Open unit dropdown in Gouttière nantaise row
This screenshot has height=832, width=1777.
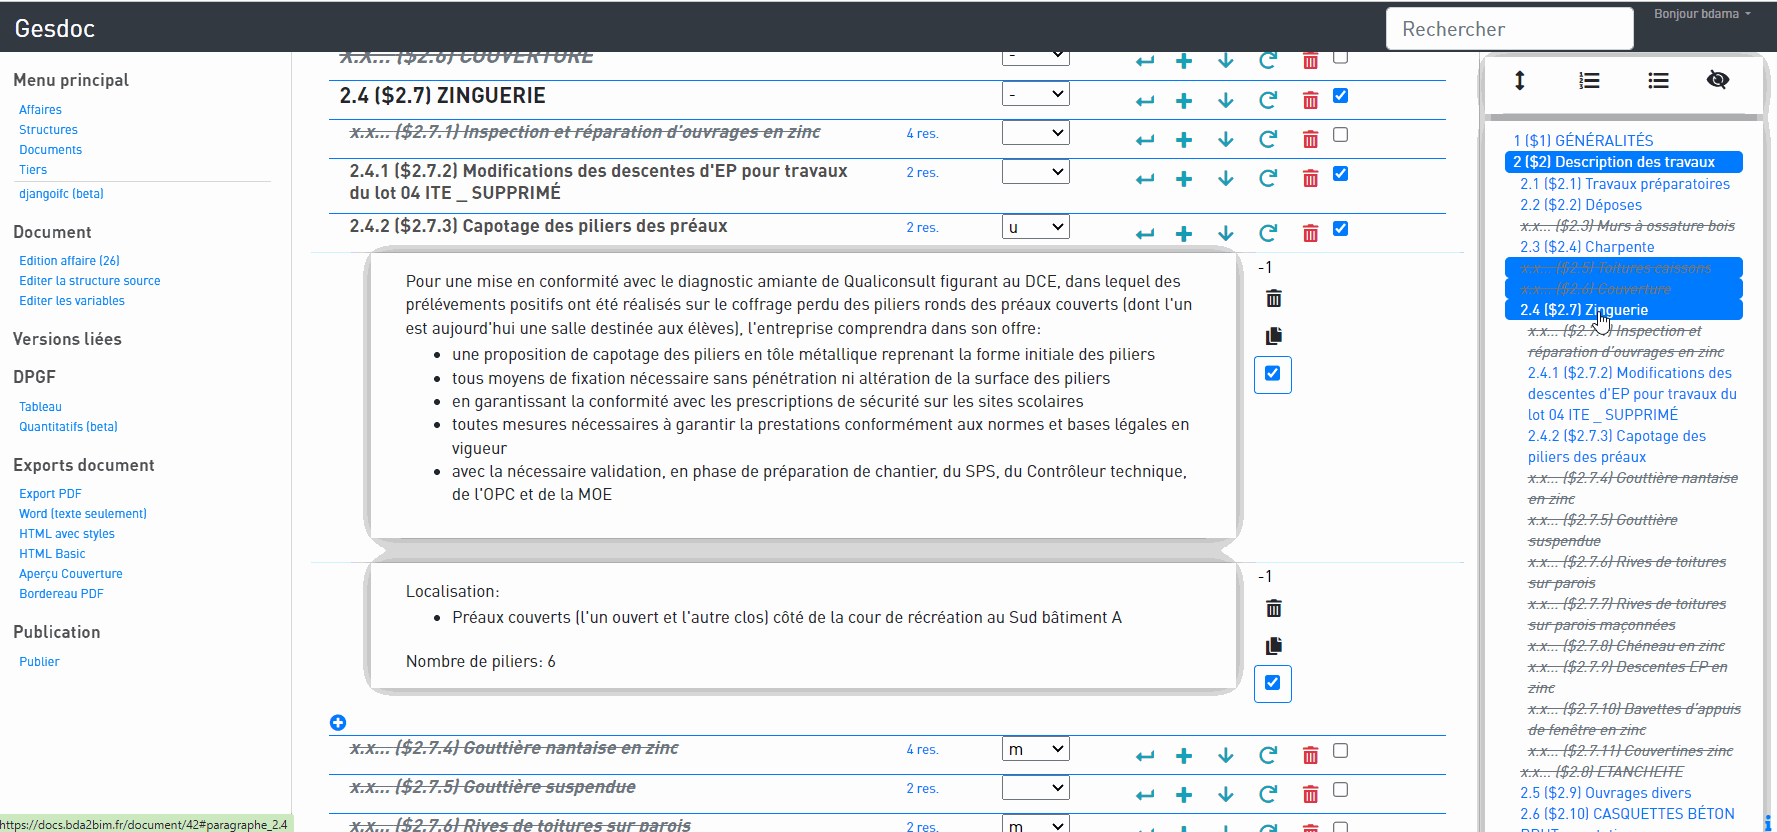coord(1035,749)
